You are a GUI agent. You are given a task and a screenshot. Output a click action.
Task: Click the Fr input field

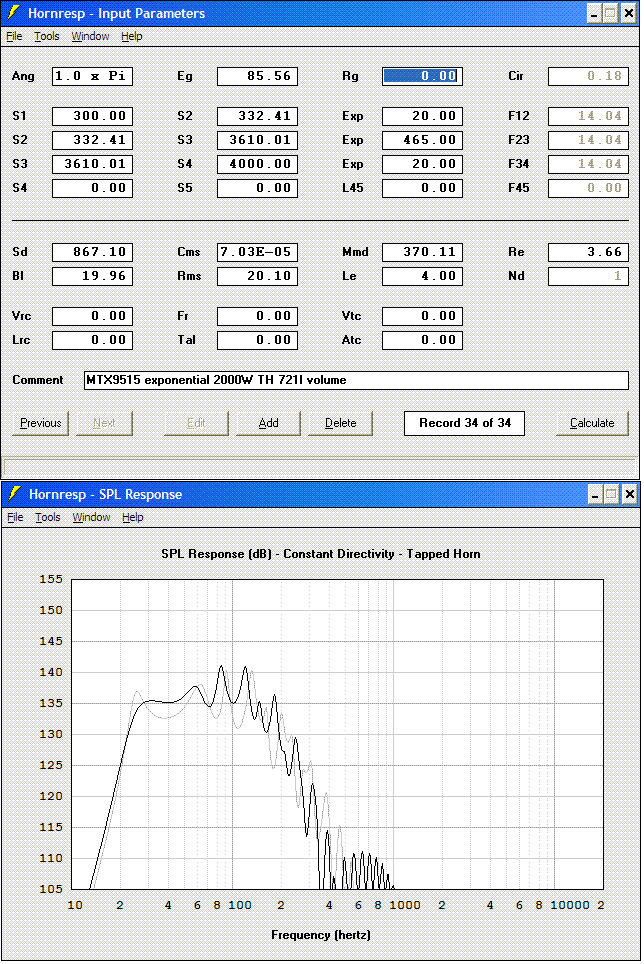(x=257, y=316)
